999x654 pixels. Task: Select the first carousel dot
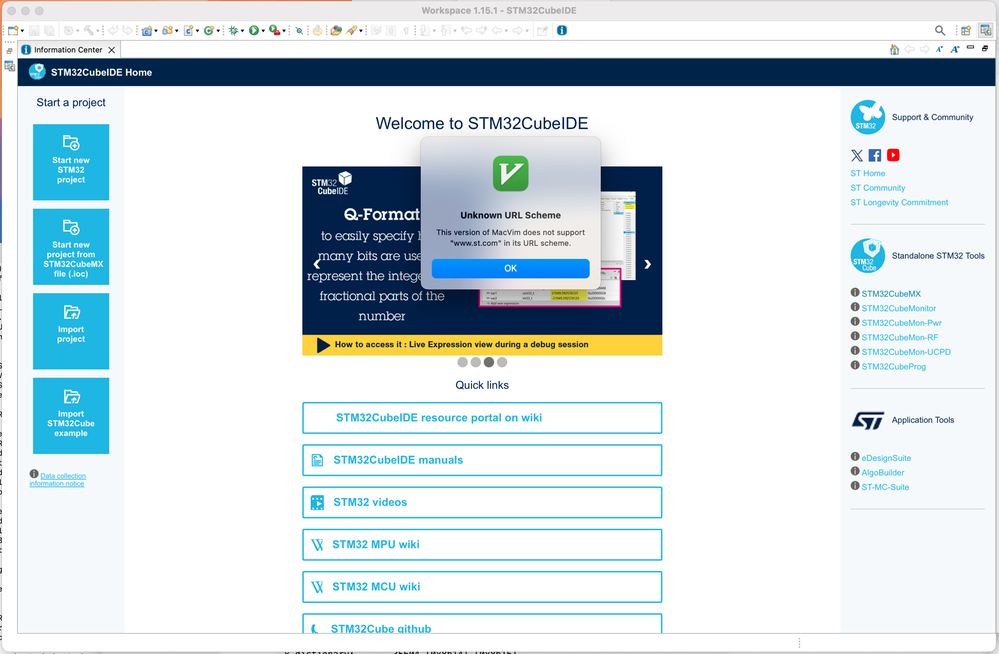[x=463, y=362]
